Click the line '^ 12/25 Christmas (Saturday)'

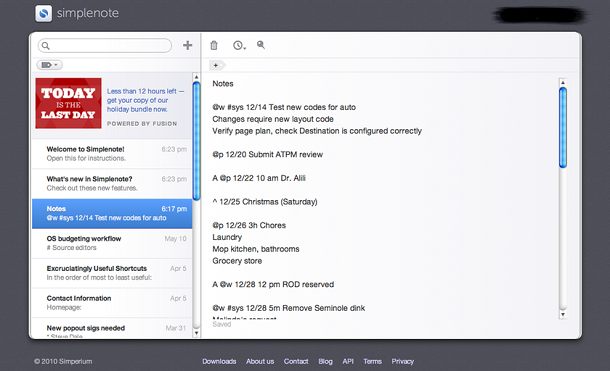tap(265, 202)
